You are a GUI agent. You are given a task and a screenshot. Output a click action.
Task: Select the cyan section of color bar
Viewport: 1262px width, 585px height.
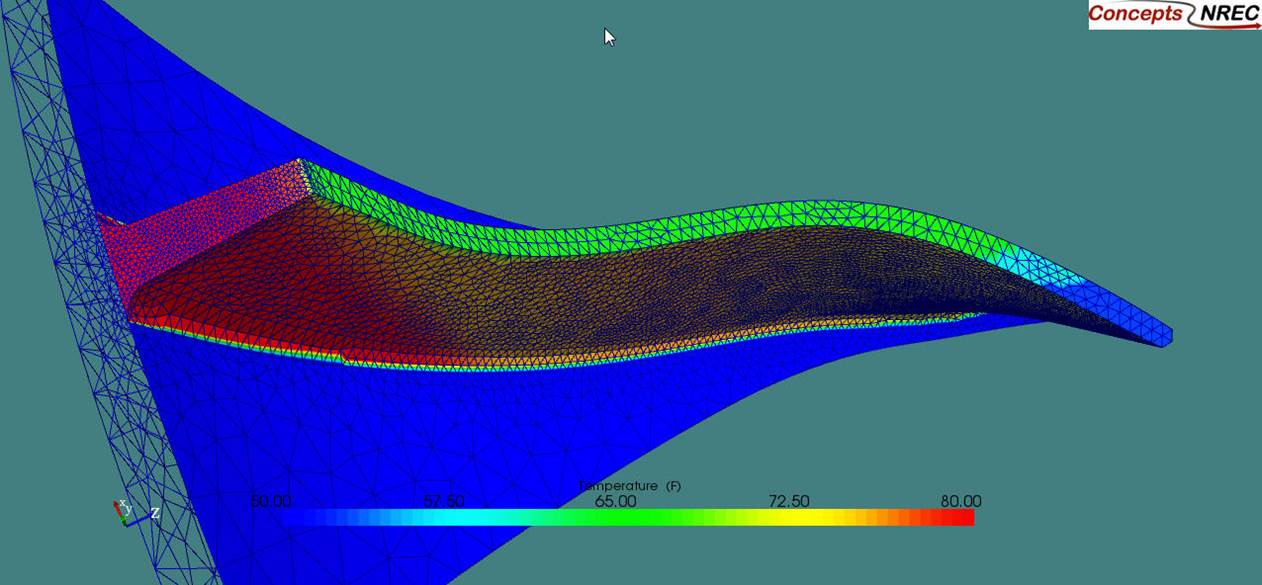click(x=470, y=517)
